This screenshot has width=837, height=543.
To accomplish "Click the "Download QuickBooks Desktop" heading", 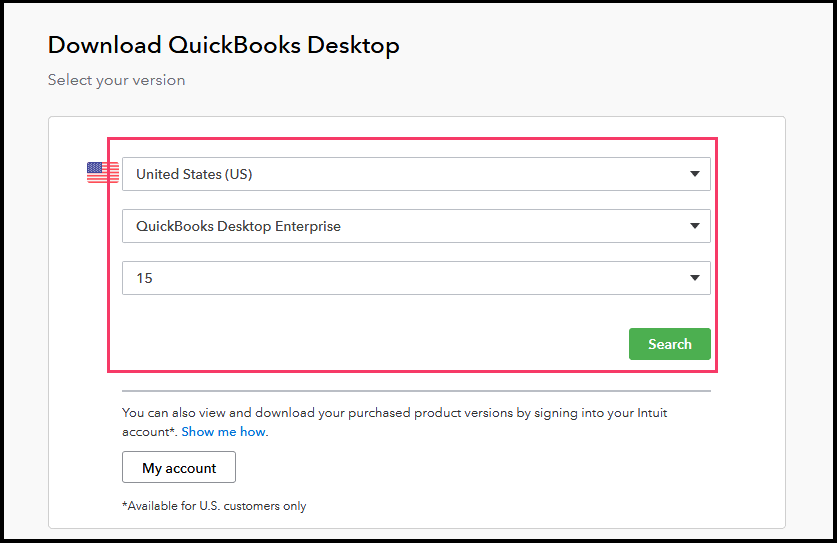I will [x=224, y=45].
